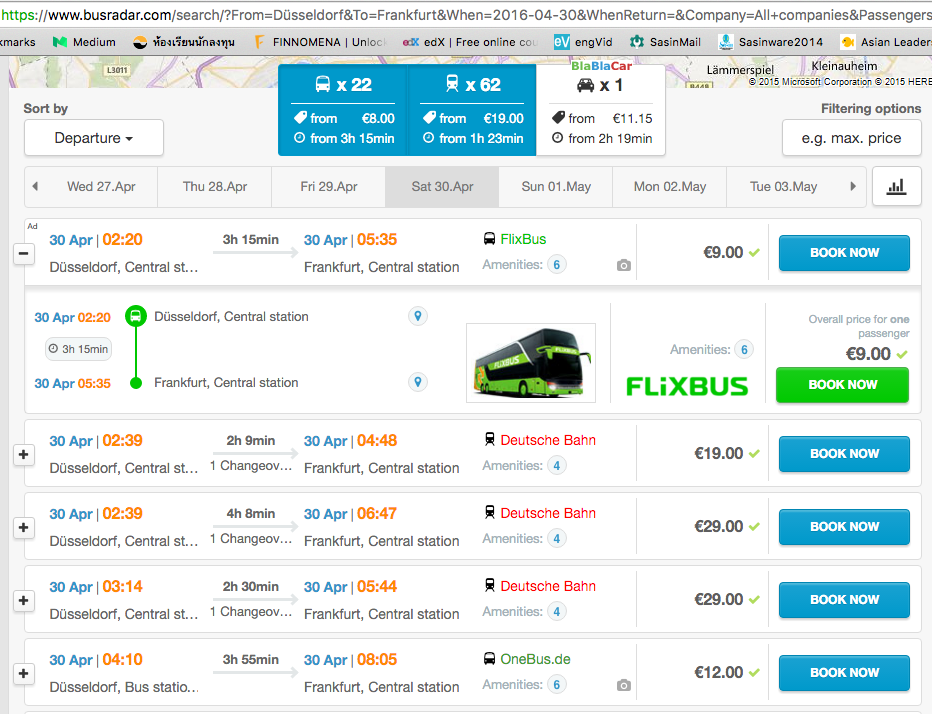Viewport: 932px width, 714px height.
Task: Click the FlixBus company link
Action: 523,240
